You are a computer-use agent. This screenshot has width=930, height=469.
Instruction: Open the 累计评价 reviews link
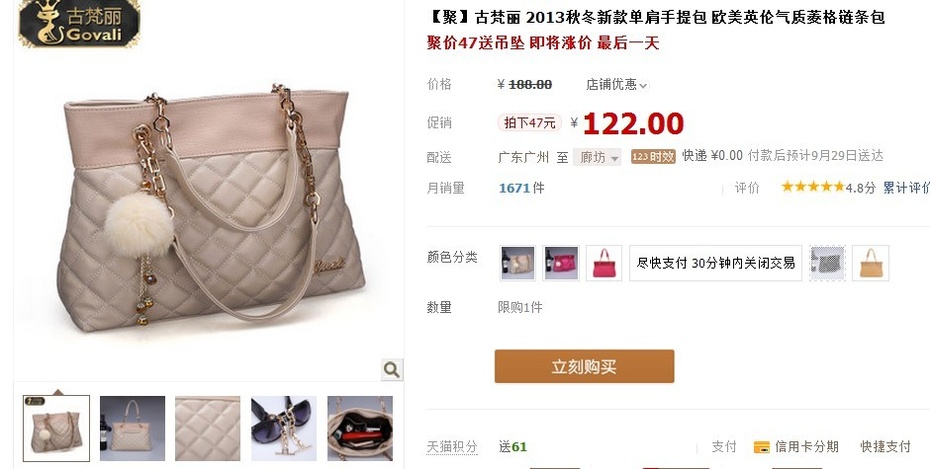906,187
